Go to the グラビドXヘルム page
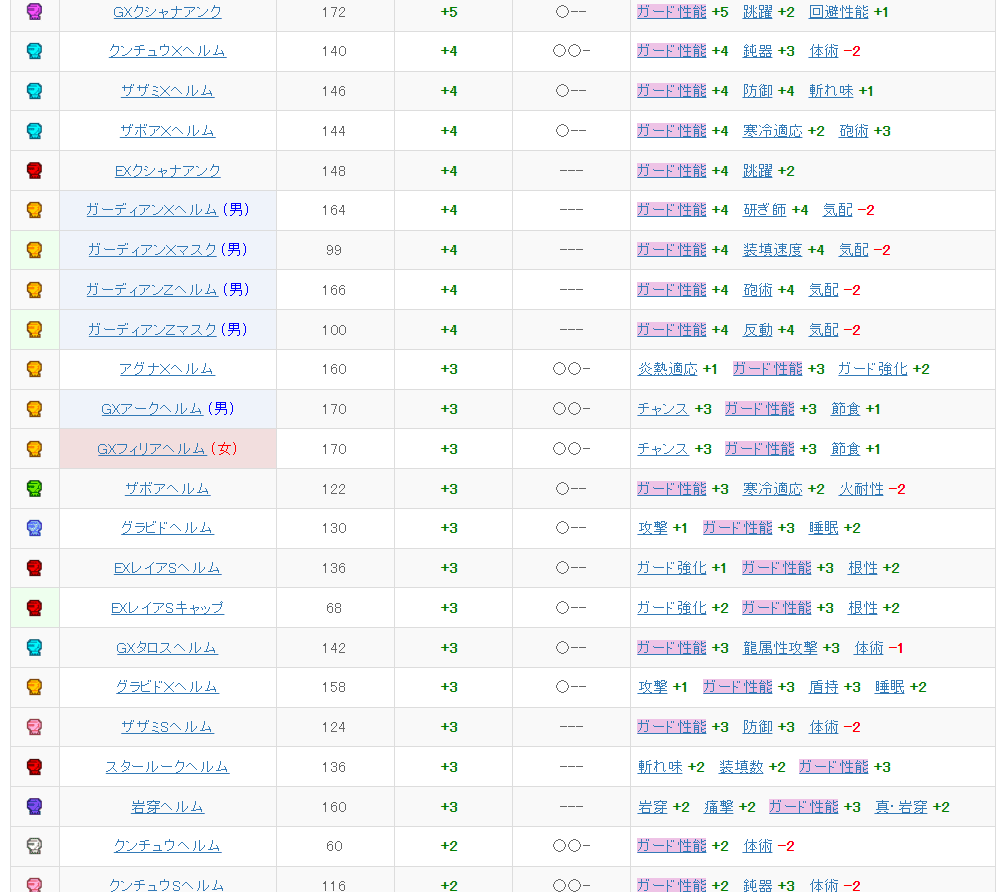This screenshot has width=1004, height=892. 167,687
